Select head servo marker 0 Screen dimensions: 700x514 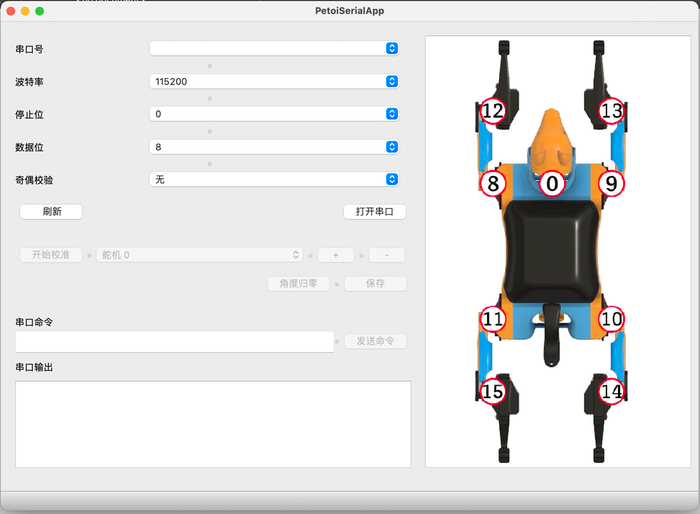coord(552,184)
